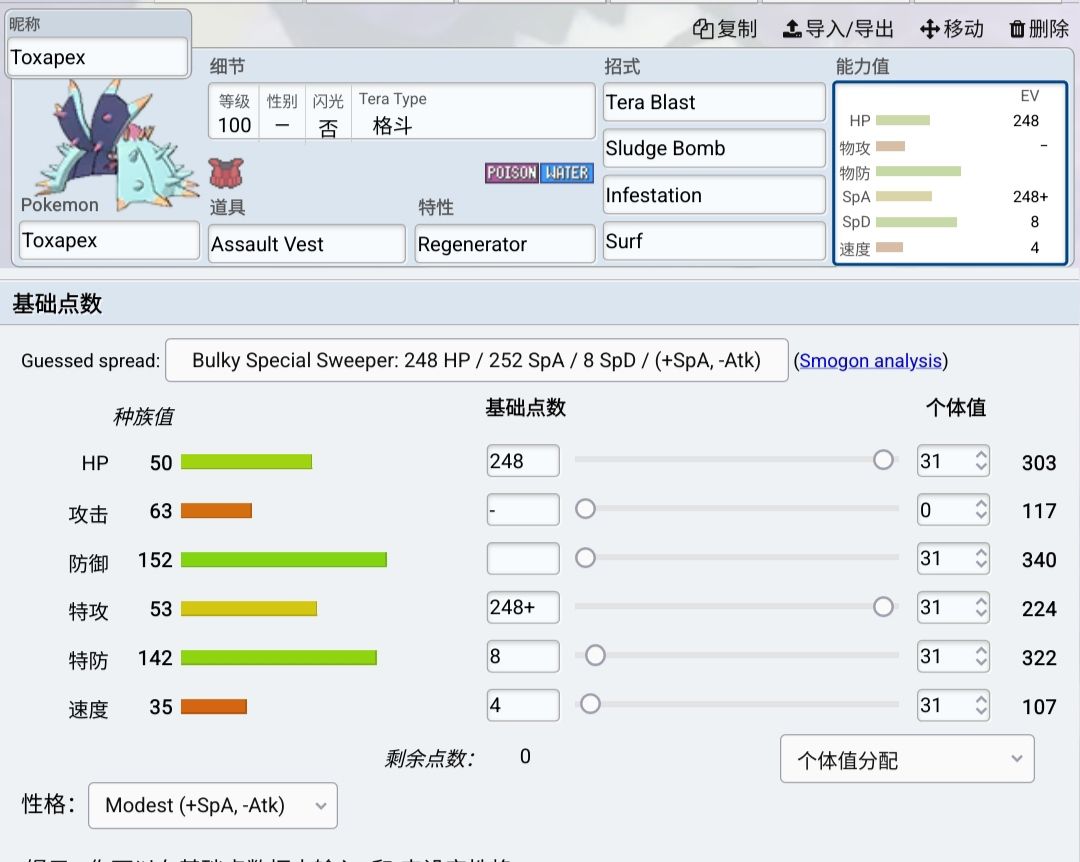Screen dimensions: 1080x862
Task: Click the Assault Vest item icon
Action: 225,173
